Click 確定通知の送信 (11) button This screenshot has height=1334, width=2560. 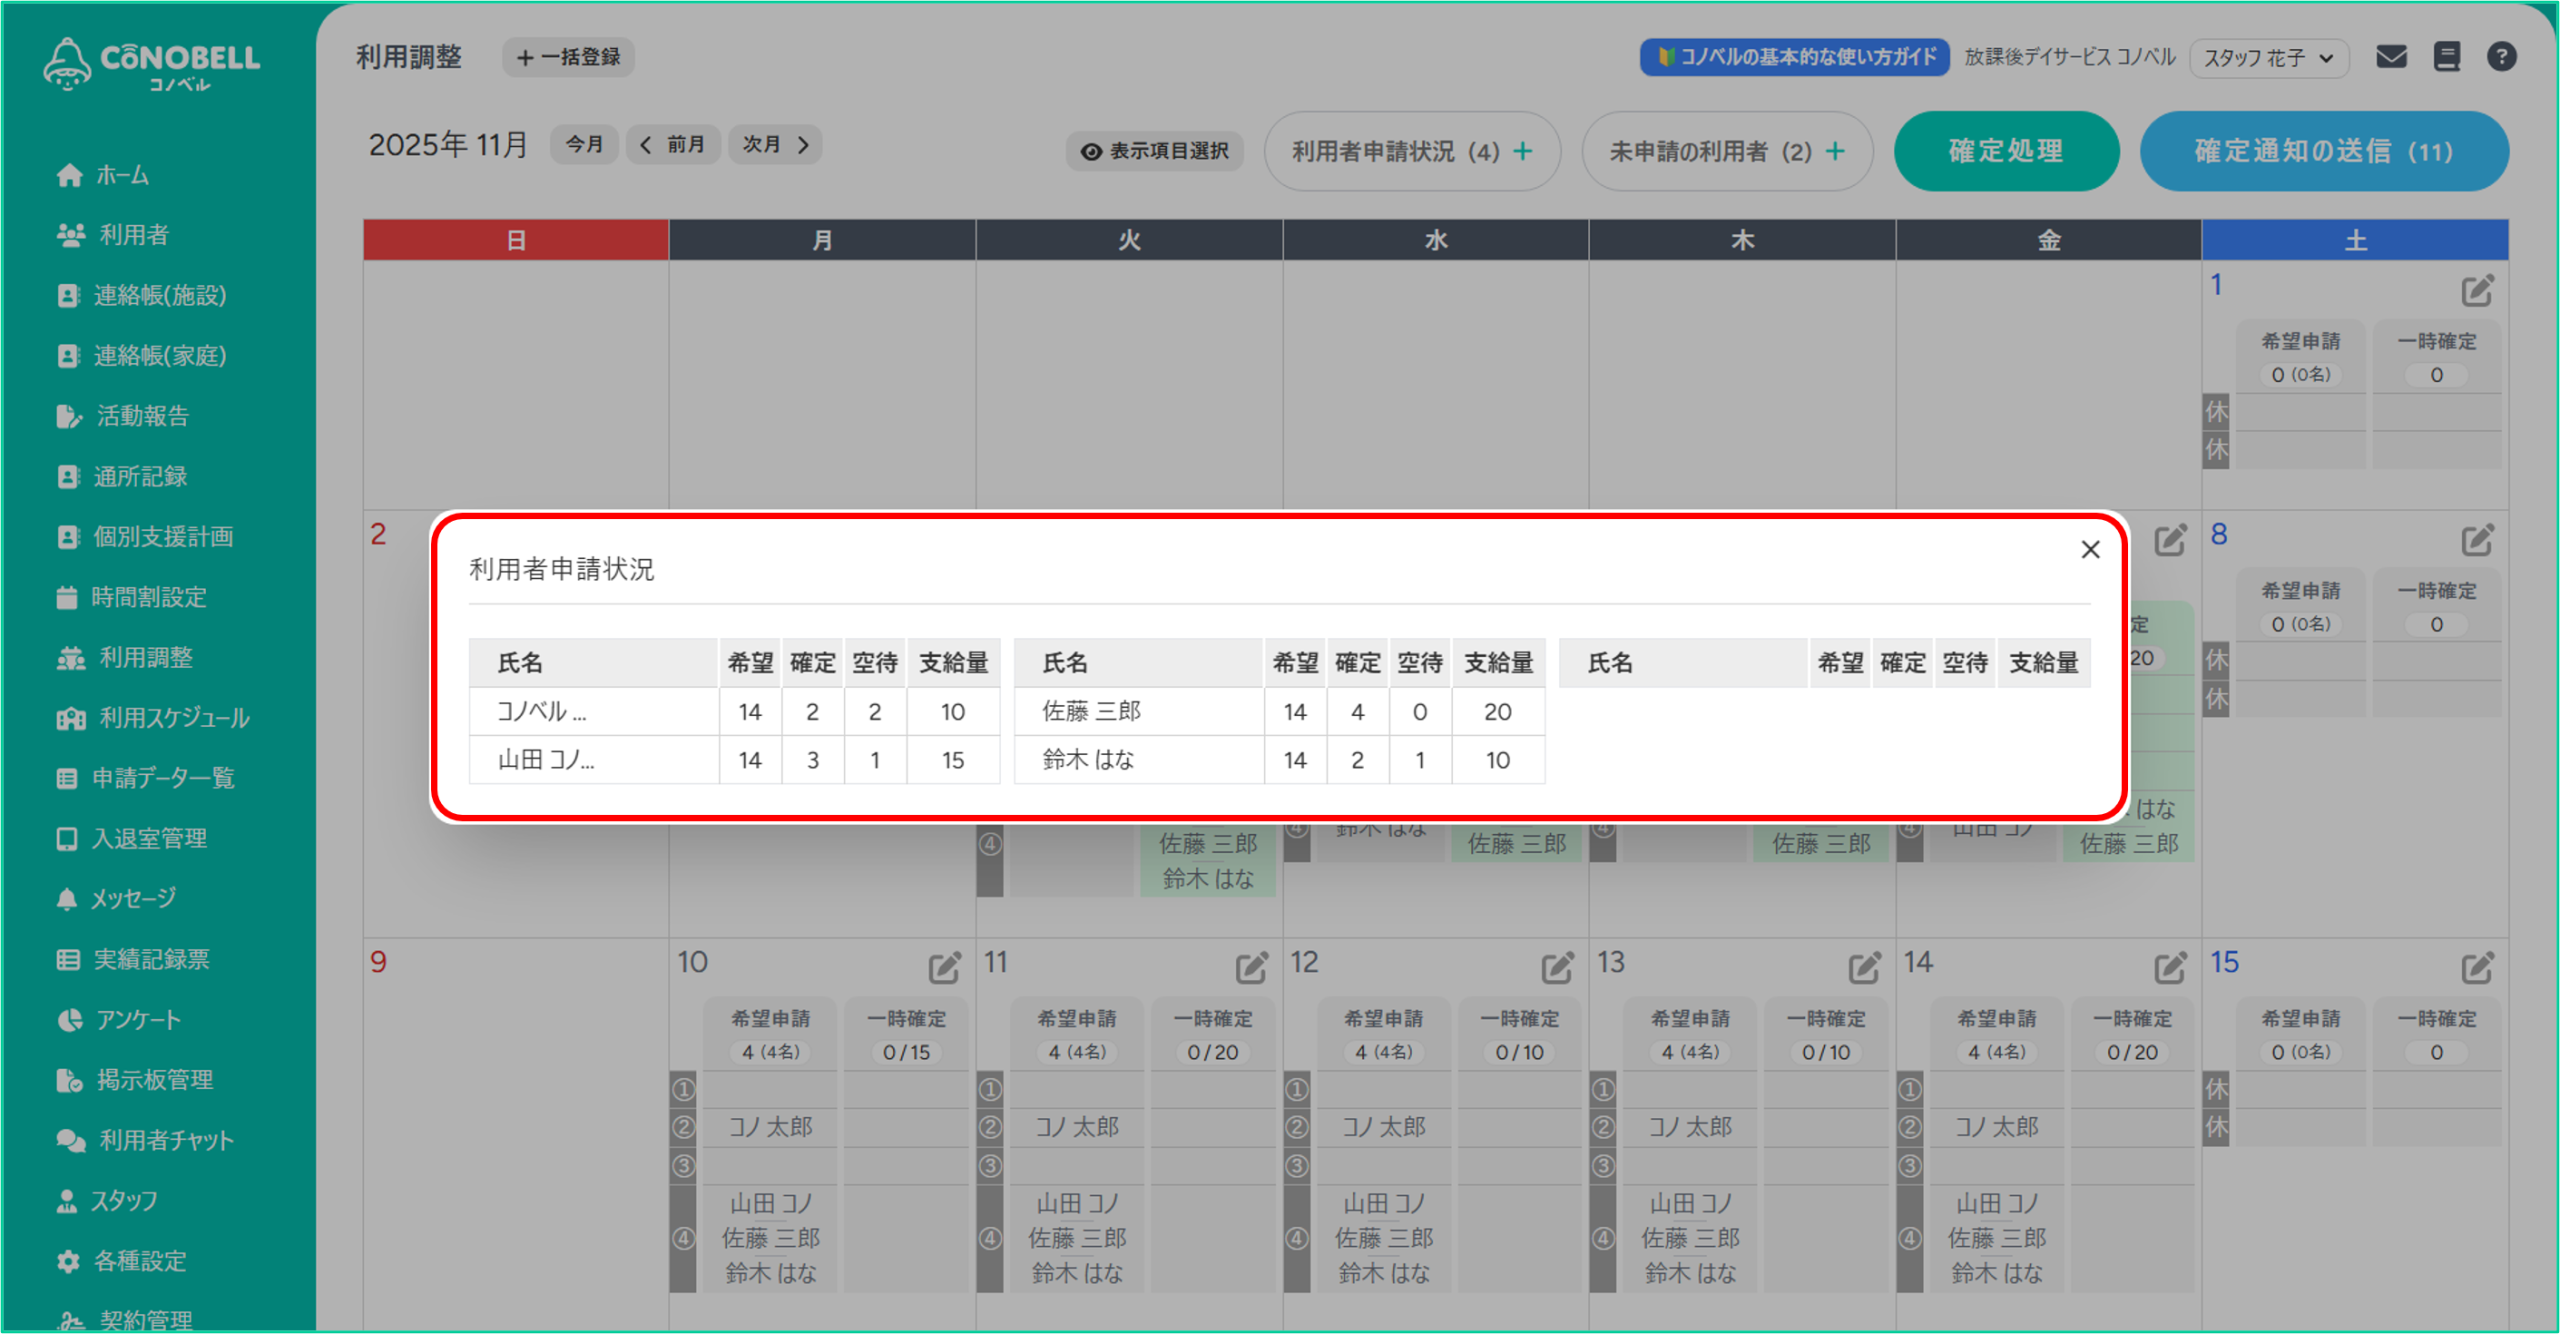2323,151
